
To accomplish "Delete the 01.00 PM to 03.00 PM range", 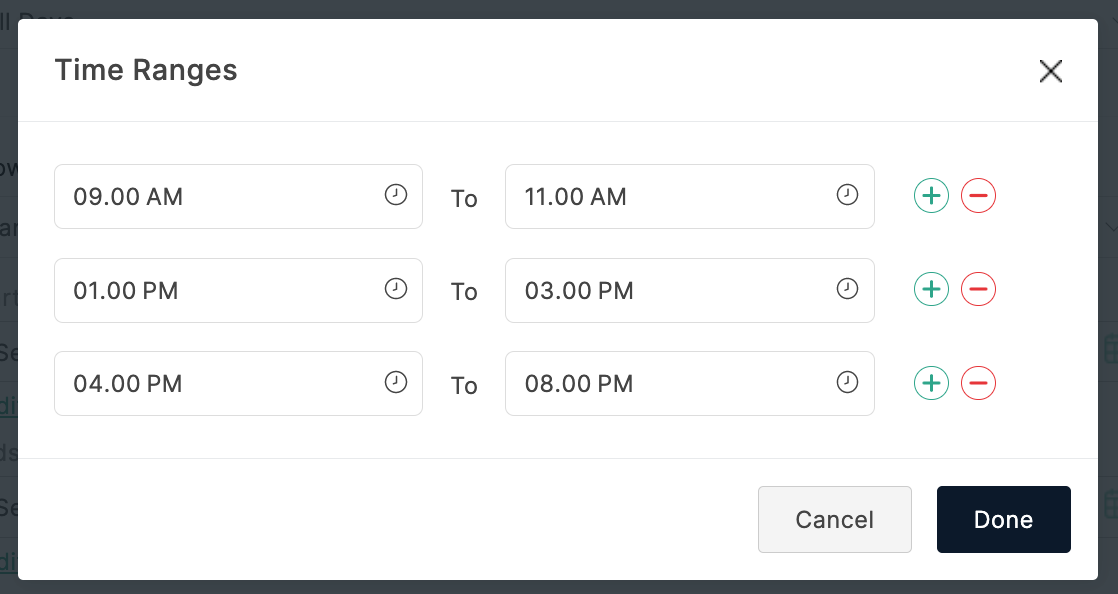I will [x=978, y=290].
